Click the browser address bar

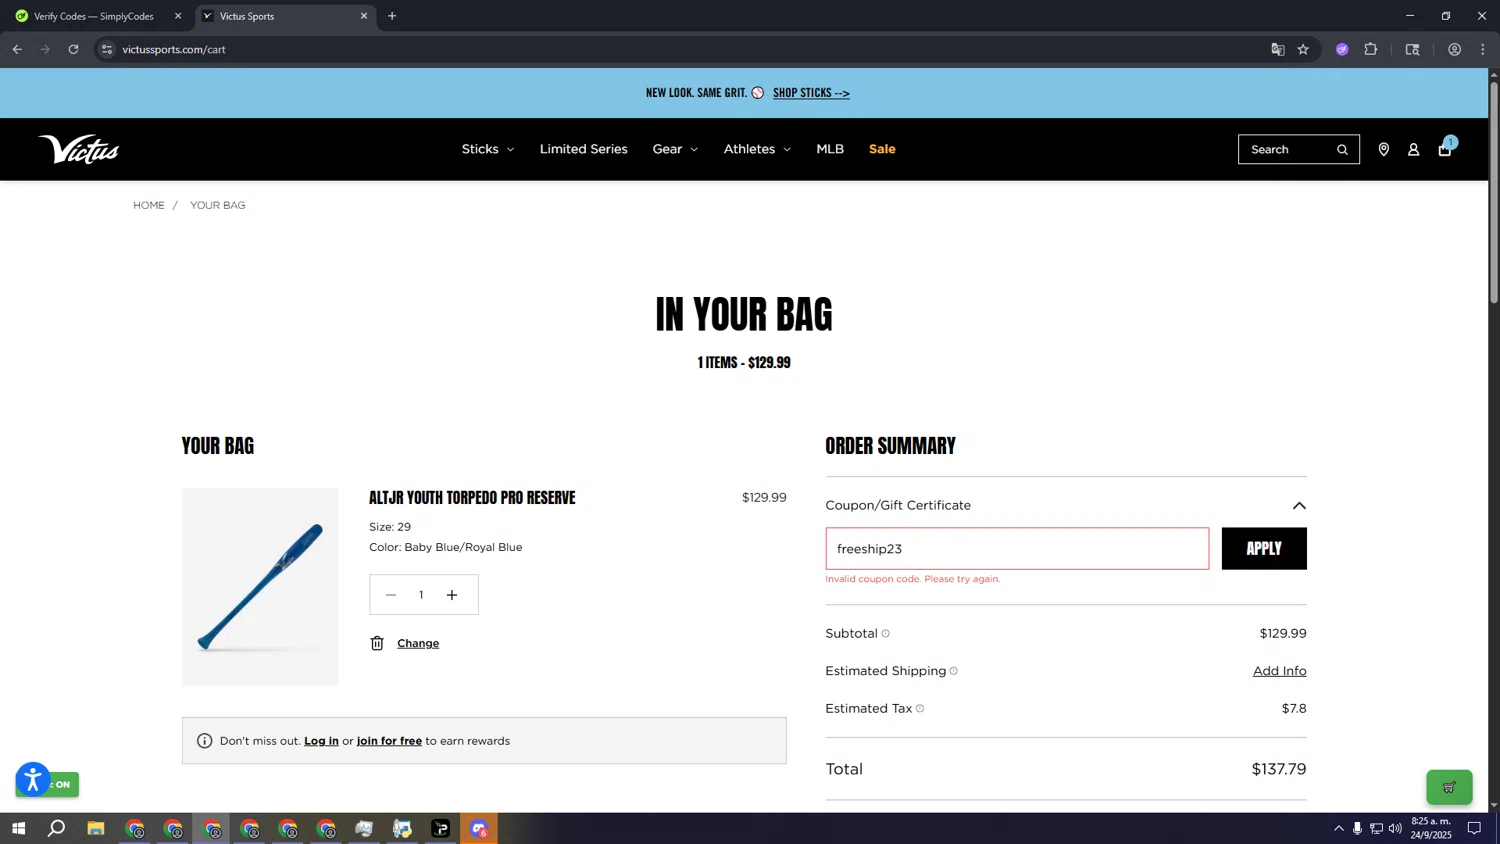[x=690, y=49]
